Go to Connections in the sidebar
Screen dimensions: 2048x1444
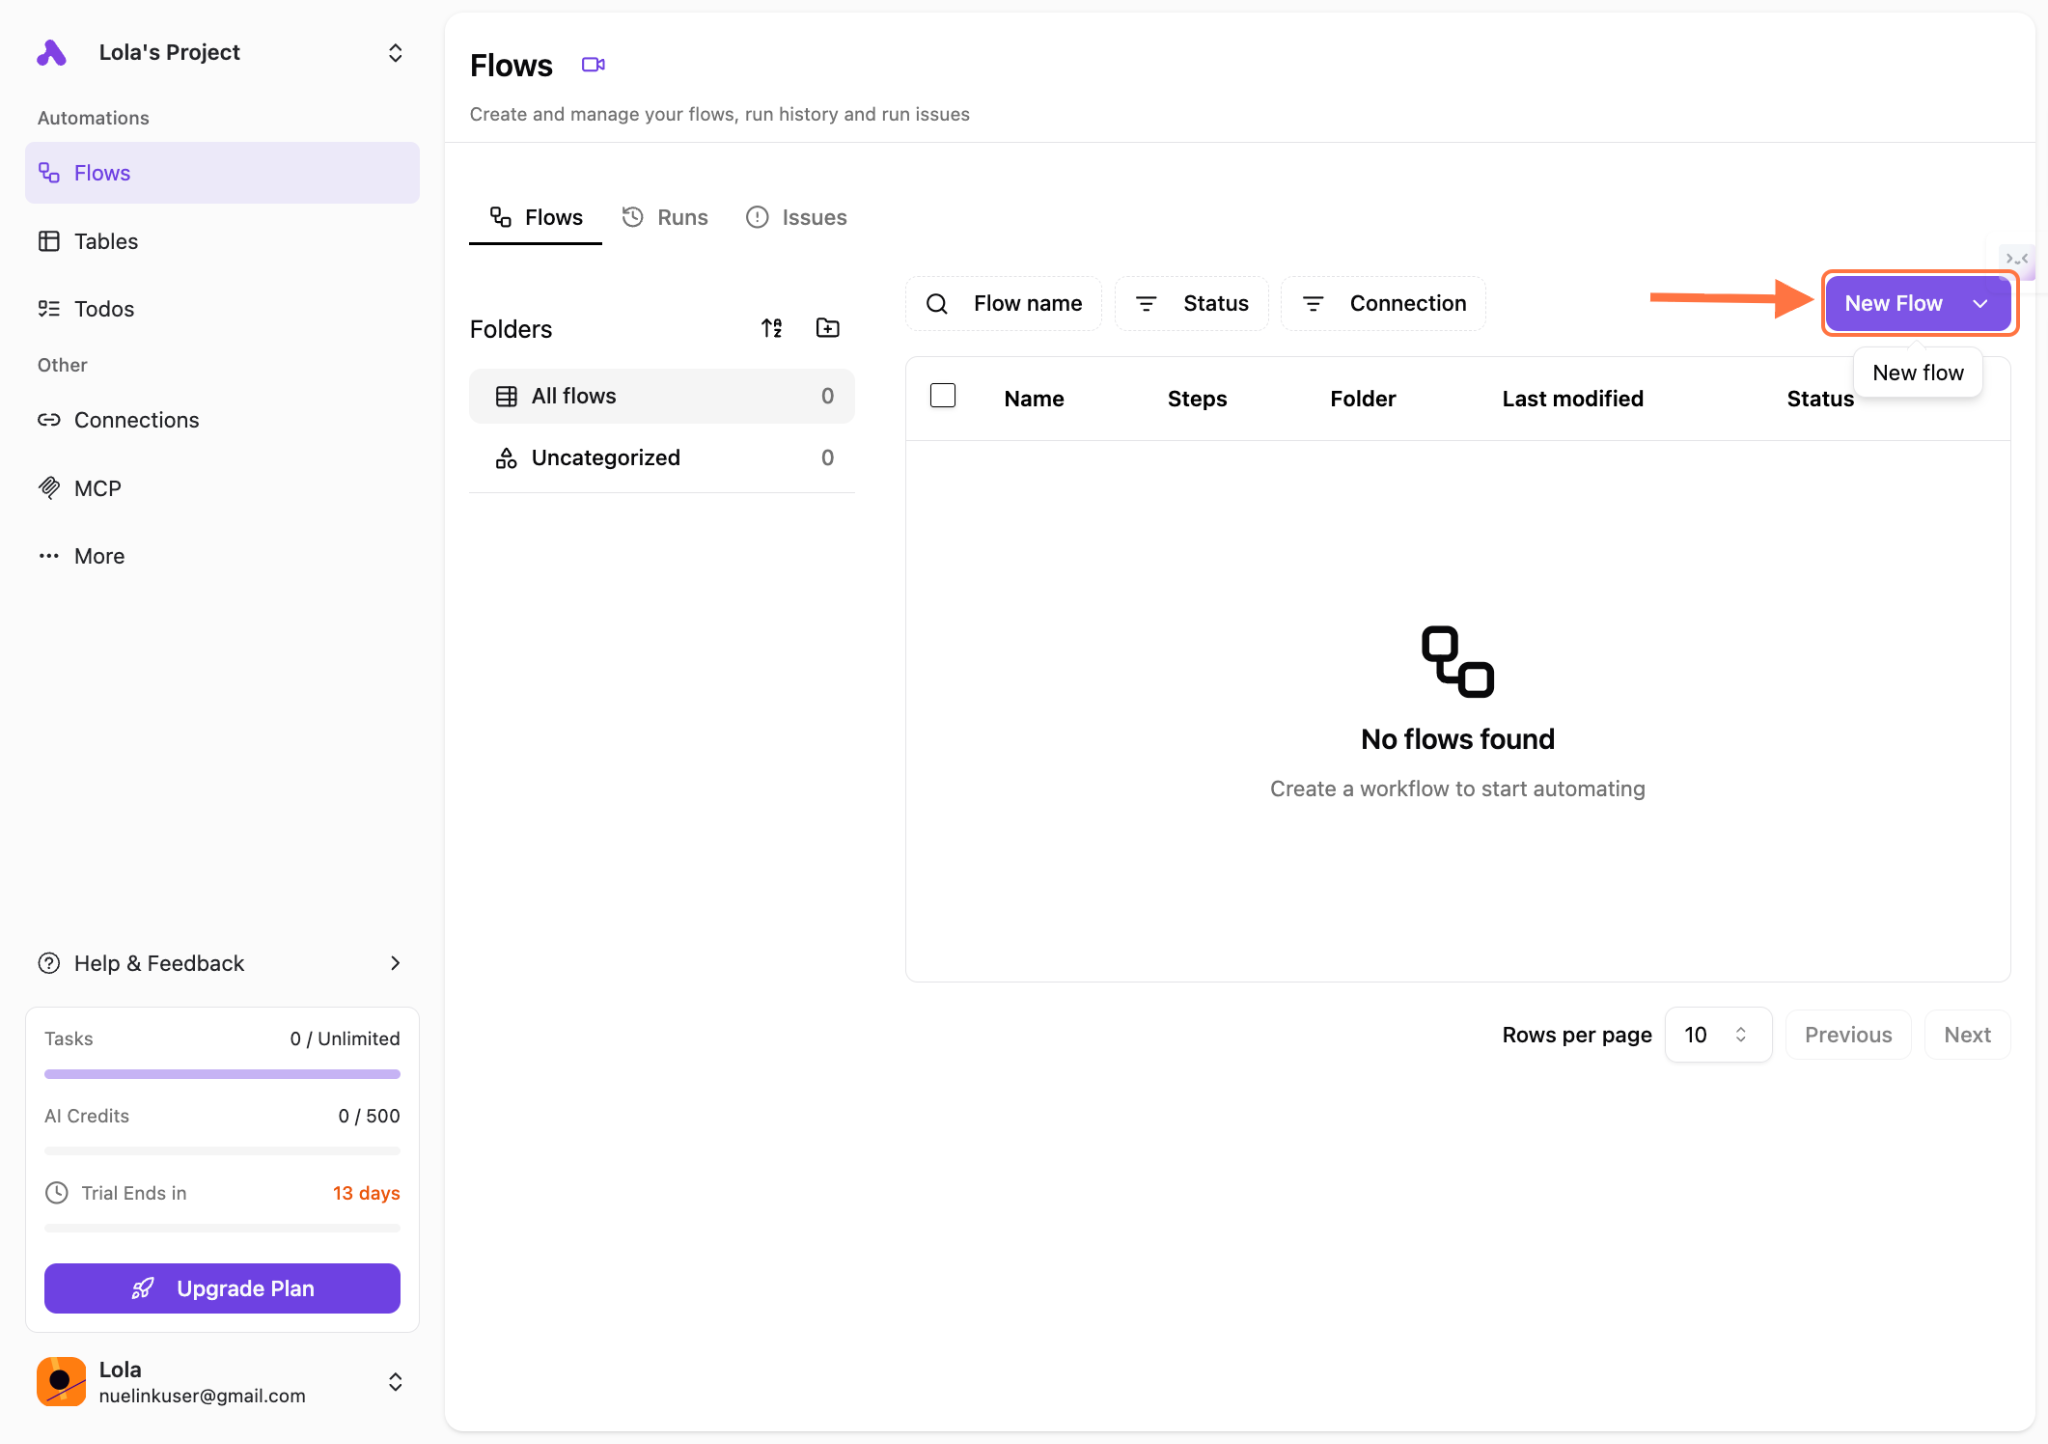tap(136, 420)
